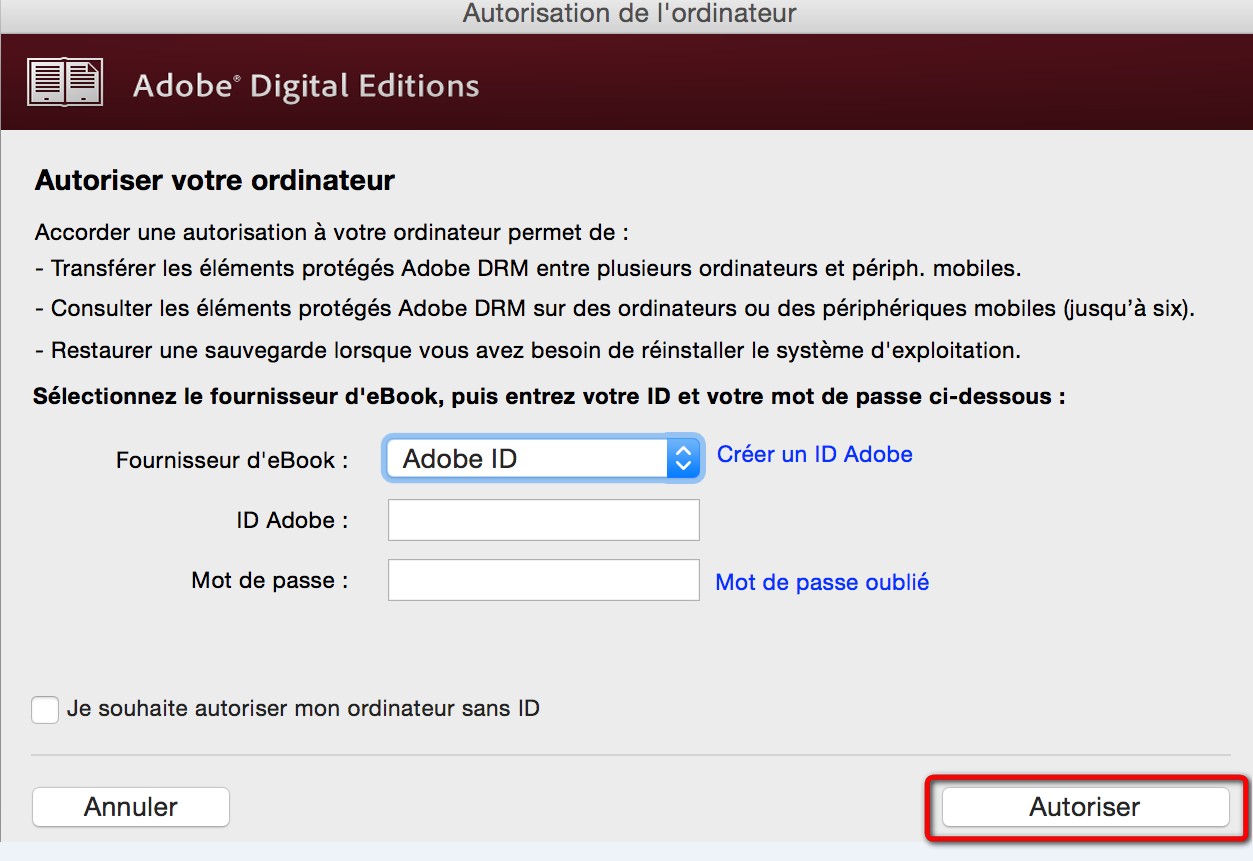Click the Créer un ID Adobe link
The width and height of the screenshot is (1253, 861).
[x=815, y=455]
